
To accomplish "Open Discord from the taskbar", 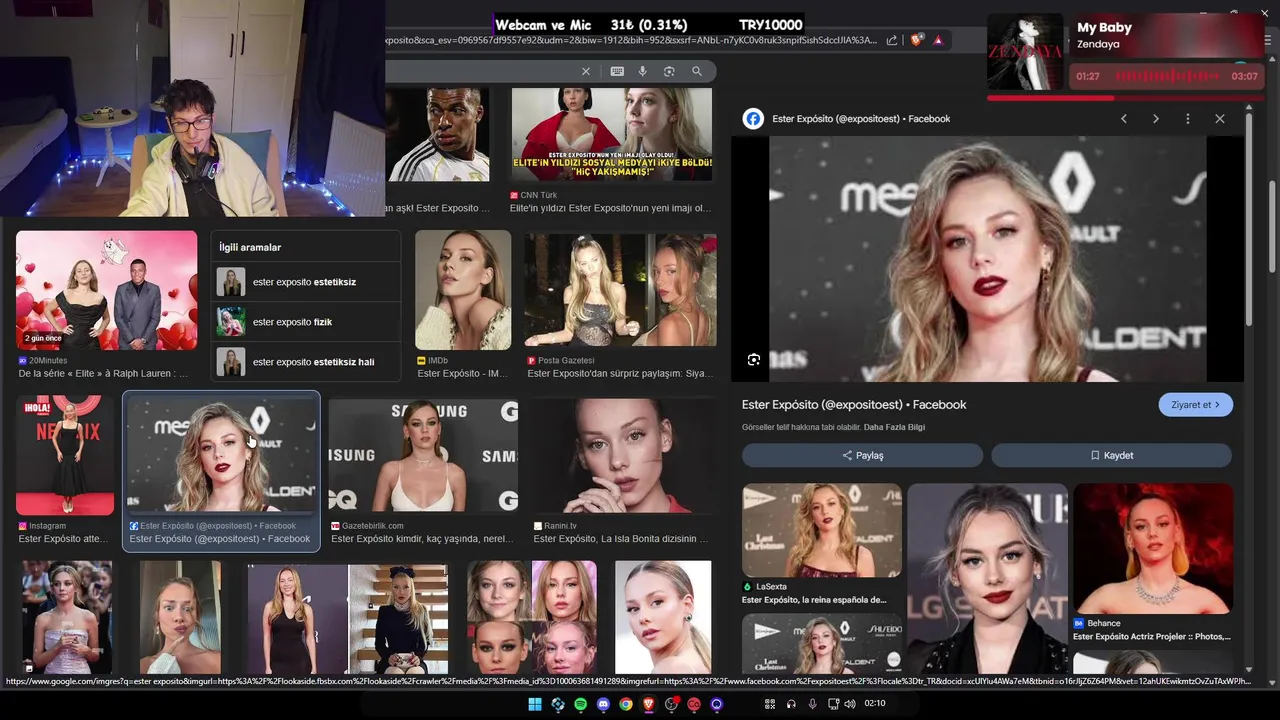I will click(x=603, y=704).
